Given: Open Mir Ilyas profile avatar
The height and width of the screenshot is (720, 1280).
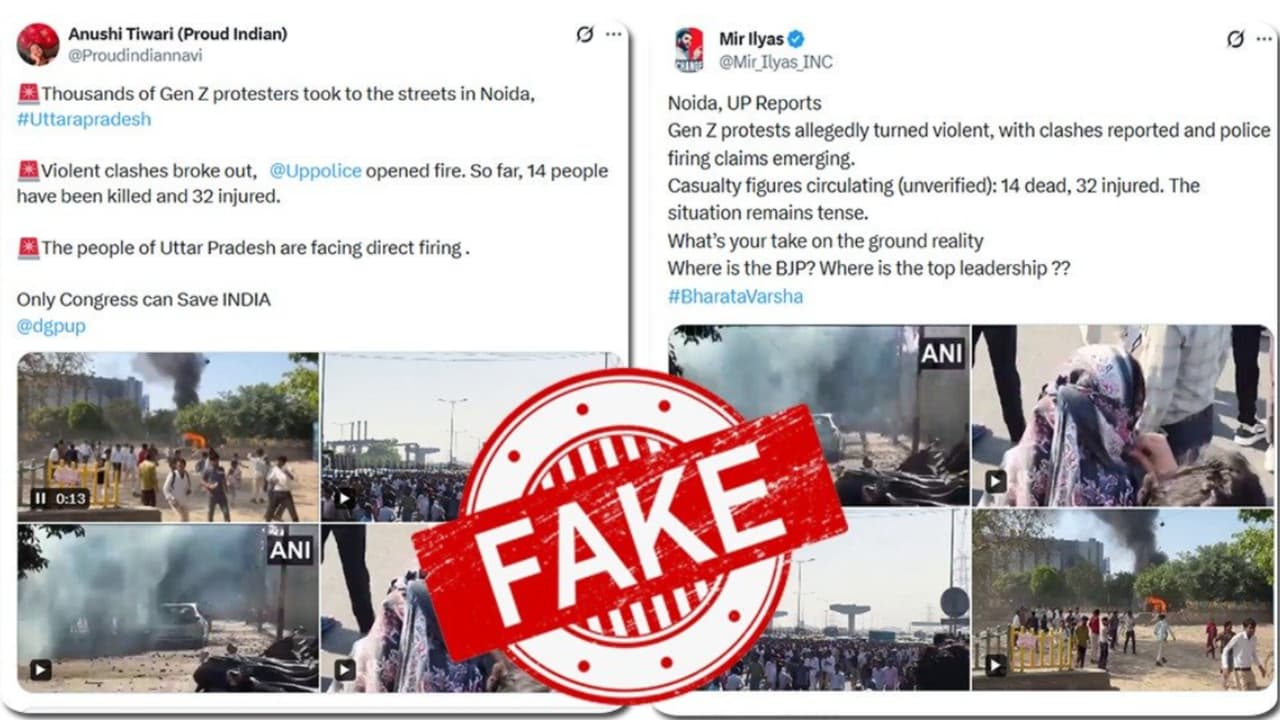Looking at the screenshot, I should (x=689, y=49).
